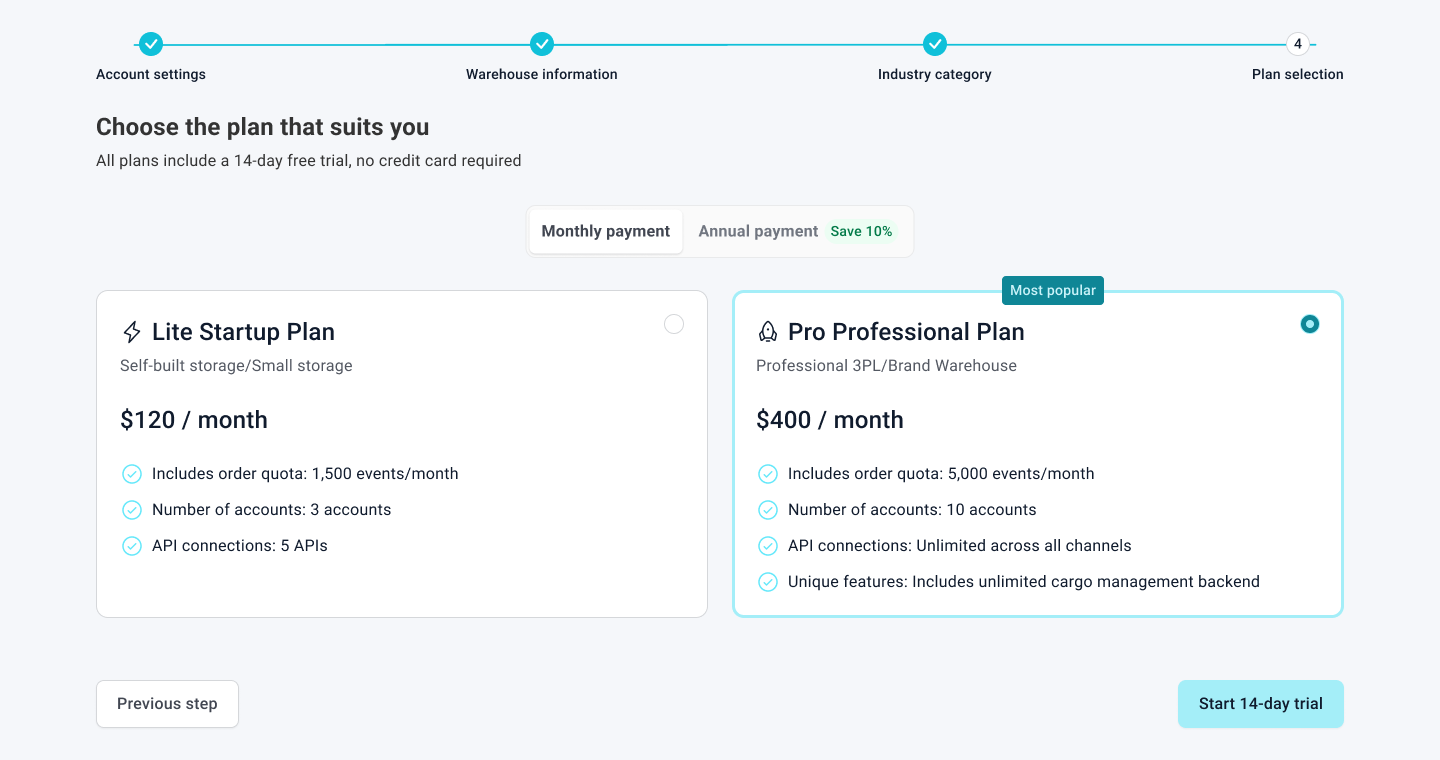Click checkmark beside Lite order quota feature
Image resolution: width=1440 pixels, height=760 pixels.
click(132, 474)
